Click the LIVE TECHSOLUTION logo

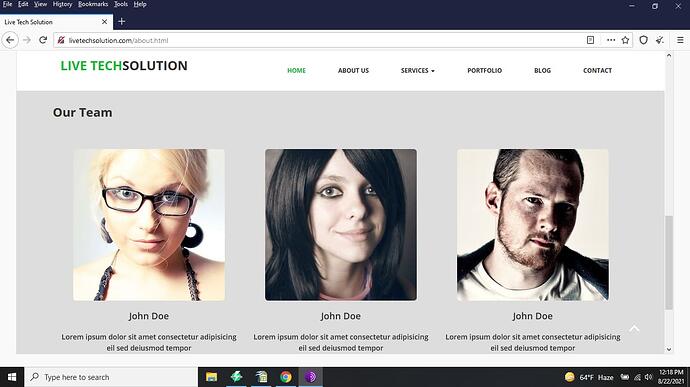tap(124, 66)
